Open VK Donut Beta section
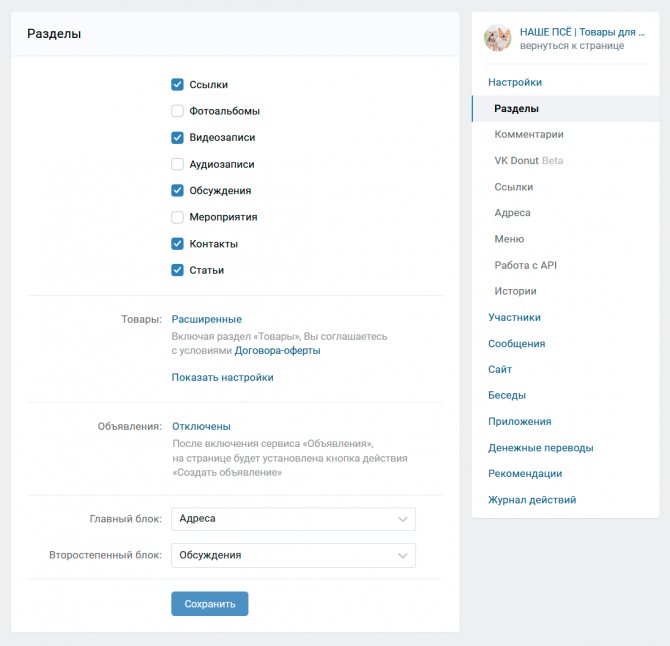Viewport: 670px width, 646px height. click(529, 161)
